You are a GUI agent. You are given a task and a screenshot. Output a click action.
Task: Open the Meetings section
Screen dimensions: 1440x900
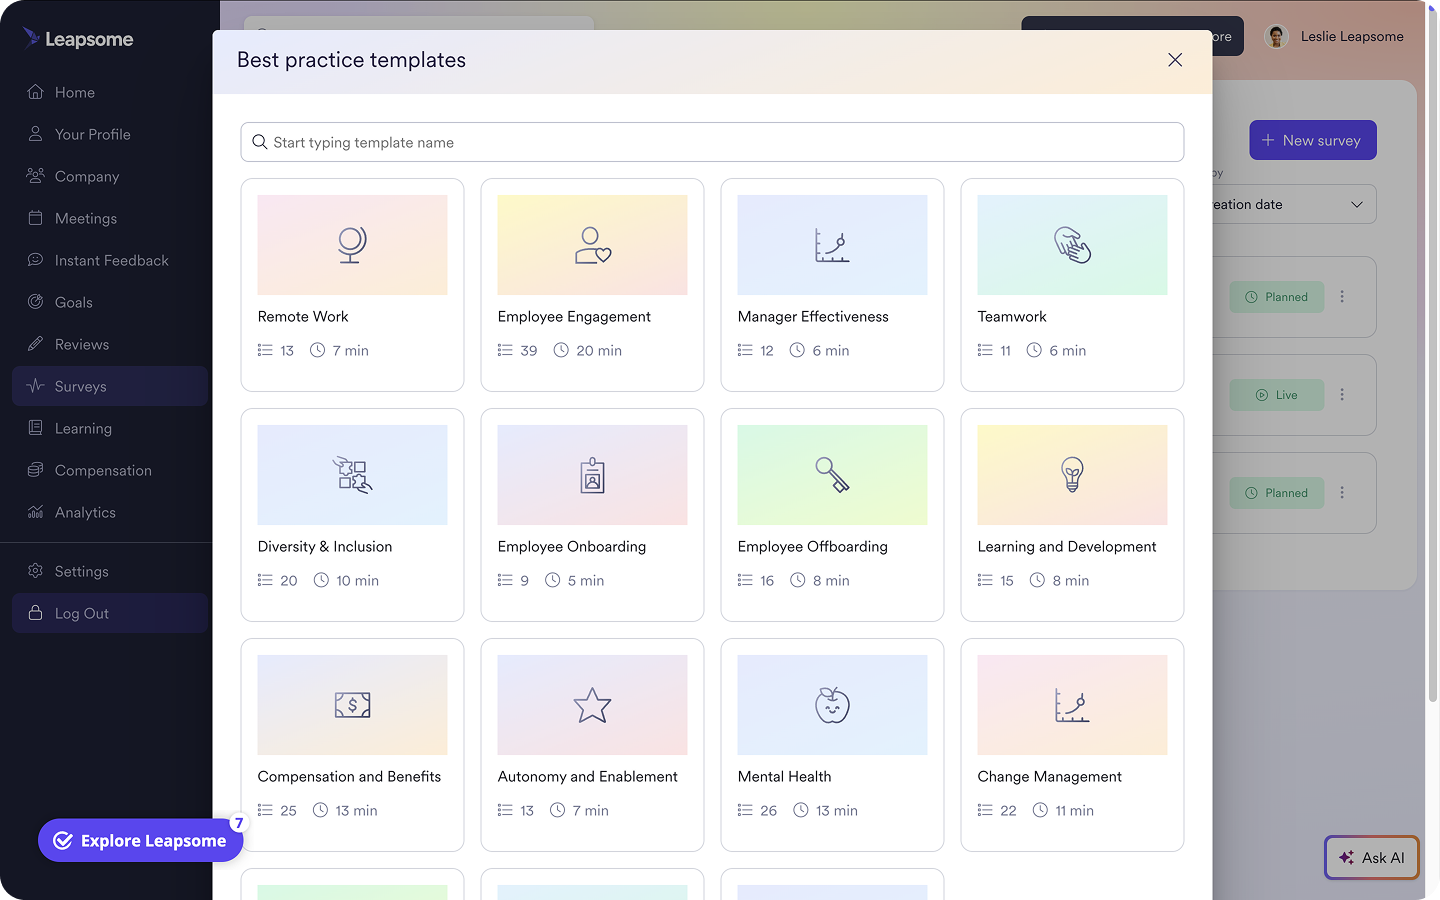110,218
